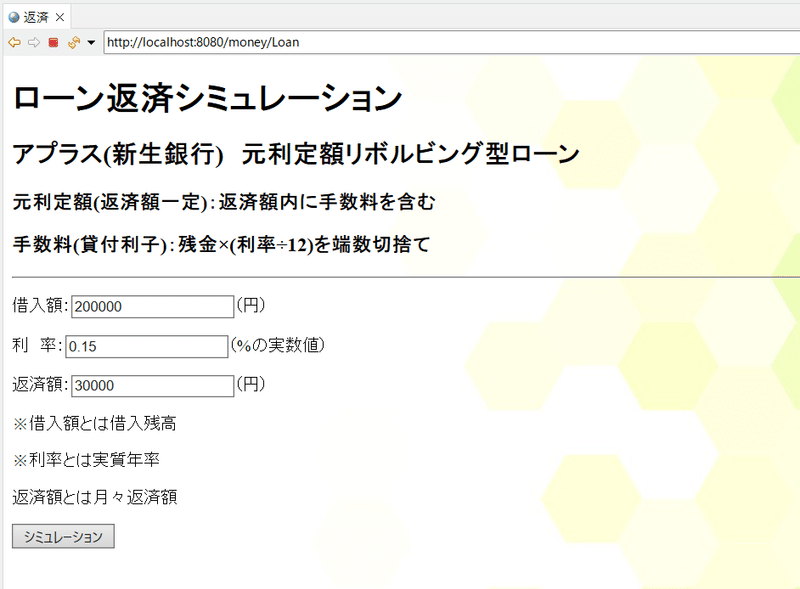Click the note ※利率とは実質年率
800x589 pixels.
(x=86, y=460)
